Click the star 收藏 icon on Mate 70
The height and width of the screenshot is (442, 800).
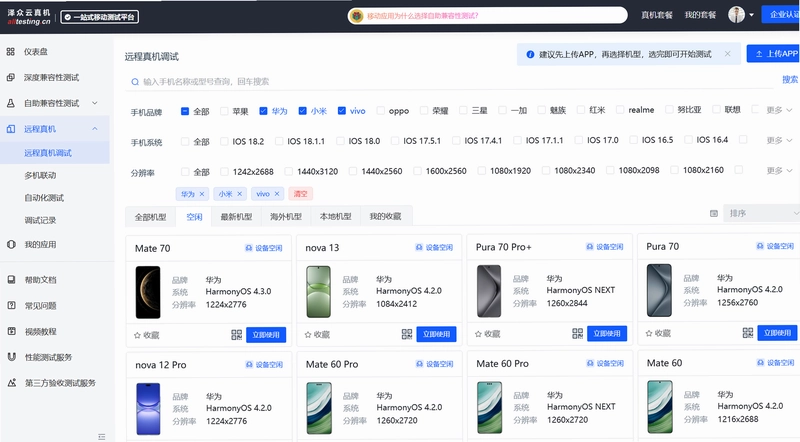tap(137, 335)
